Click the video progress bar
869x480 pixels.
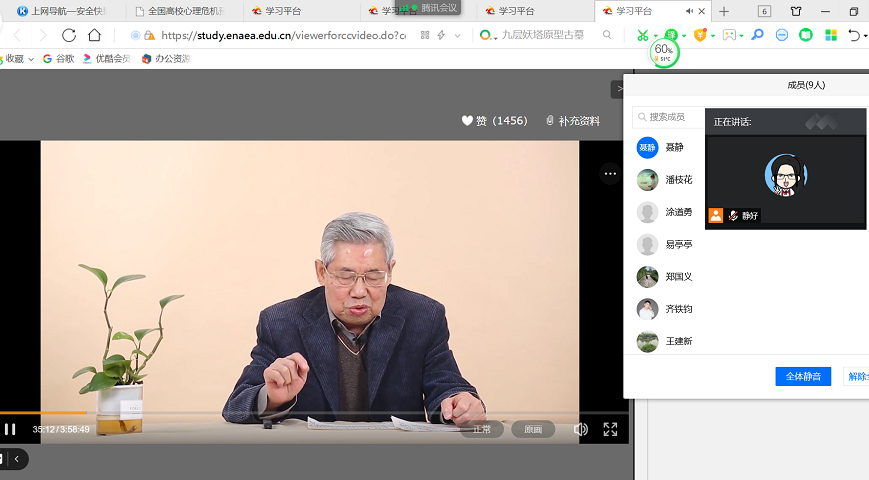(300, 412)
